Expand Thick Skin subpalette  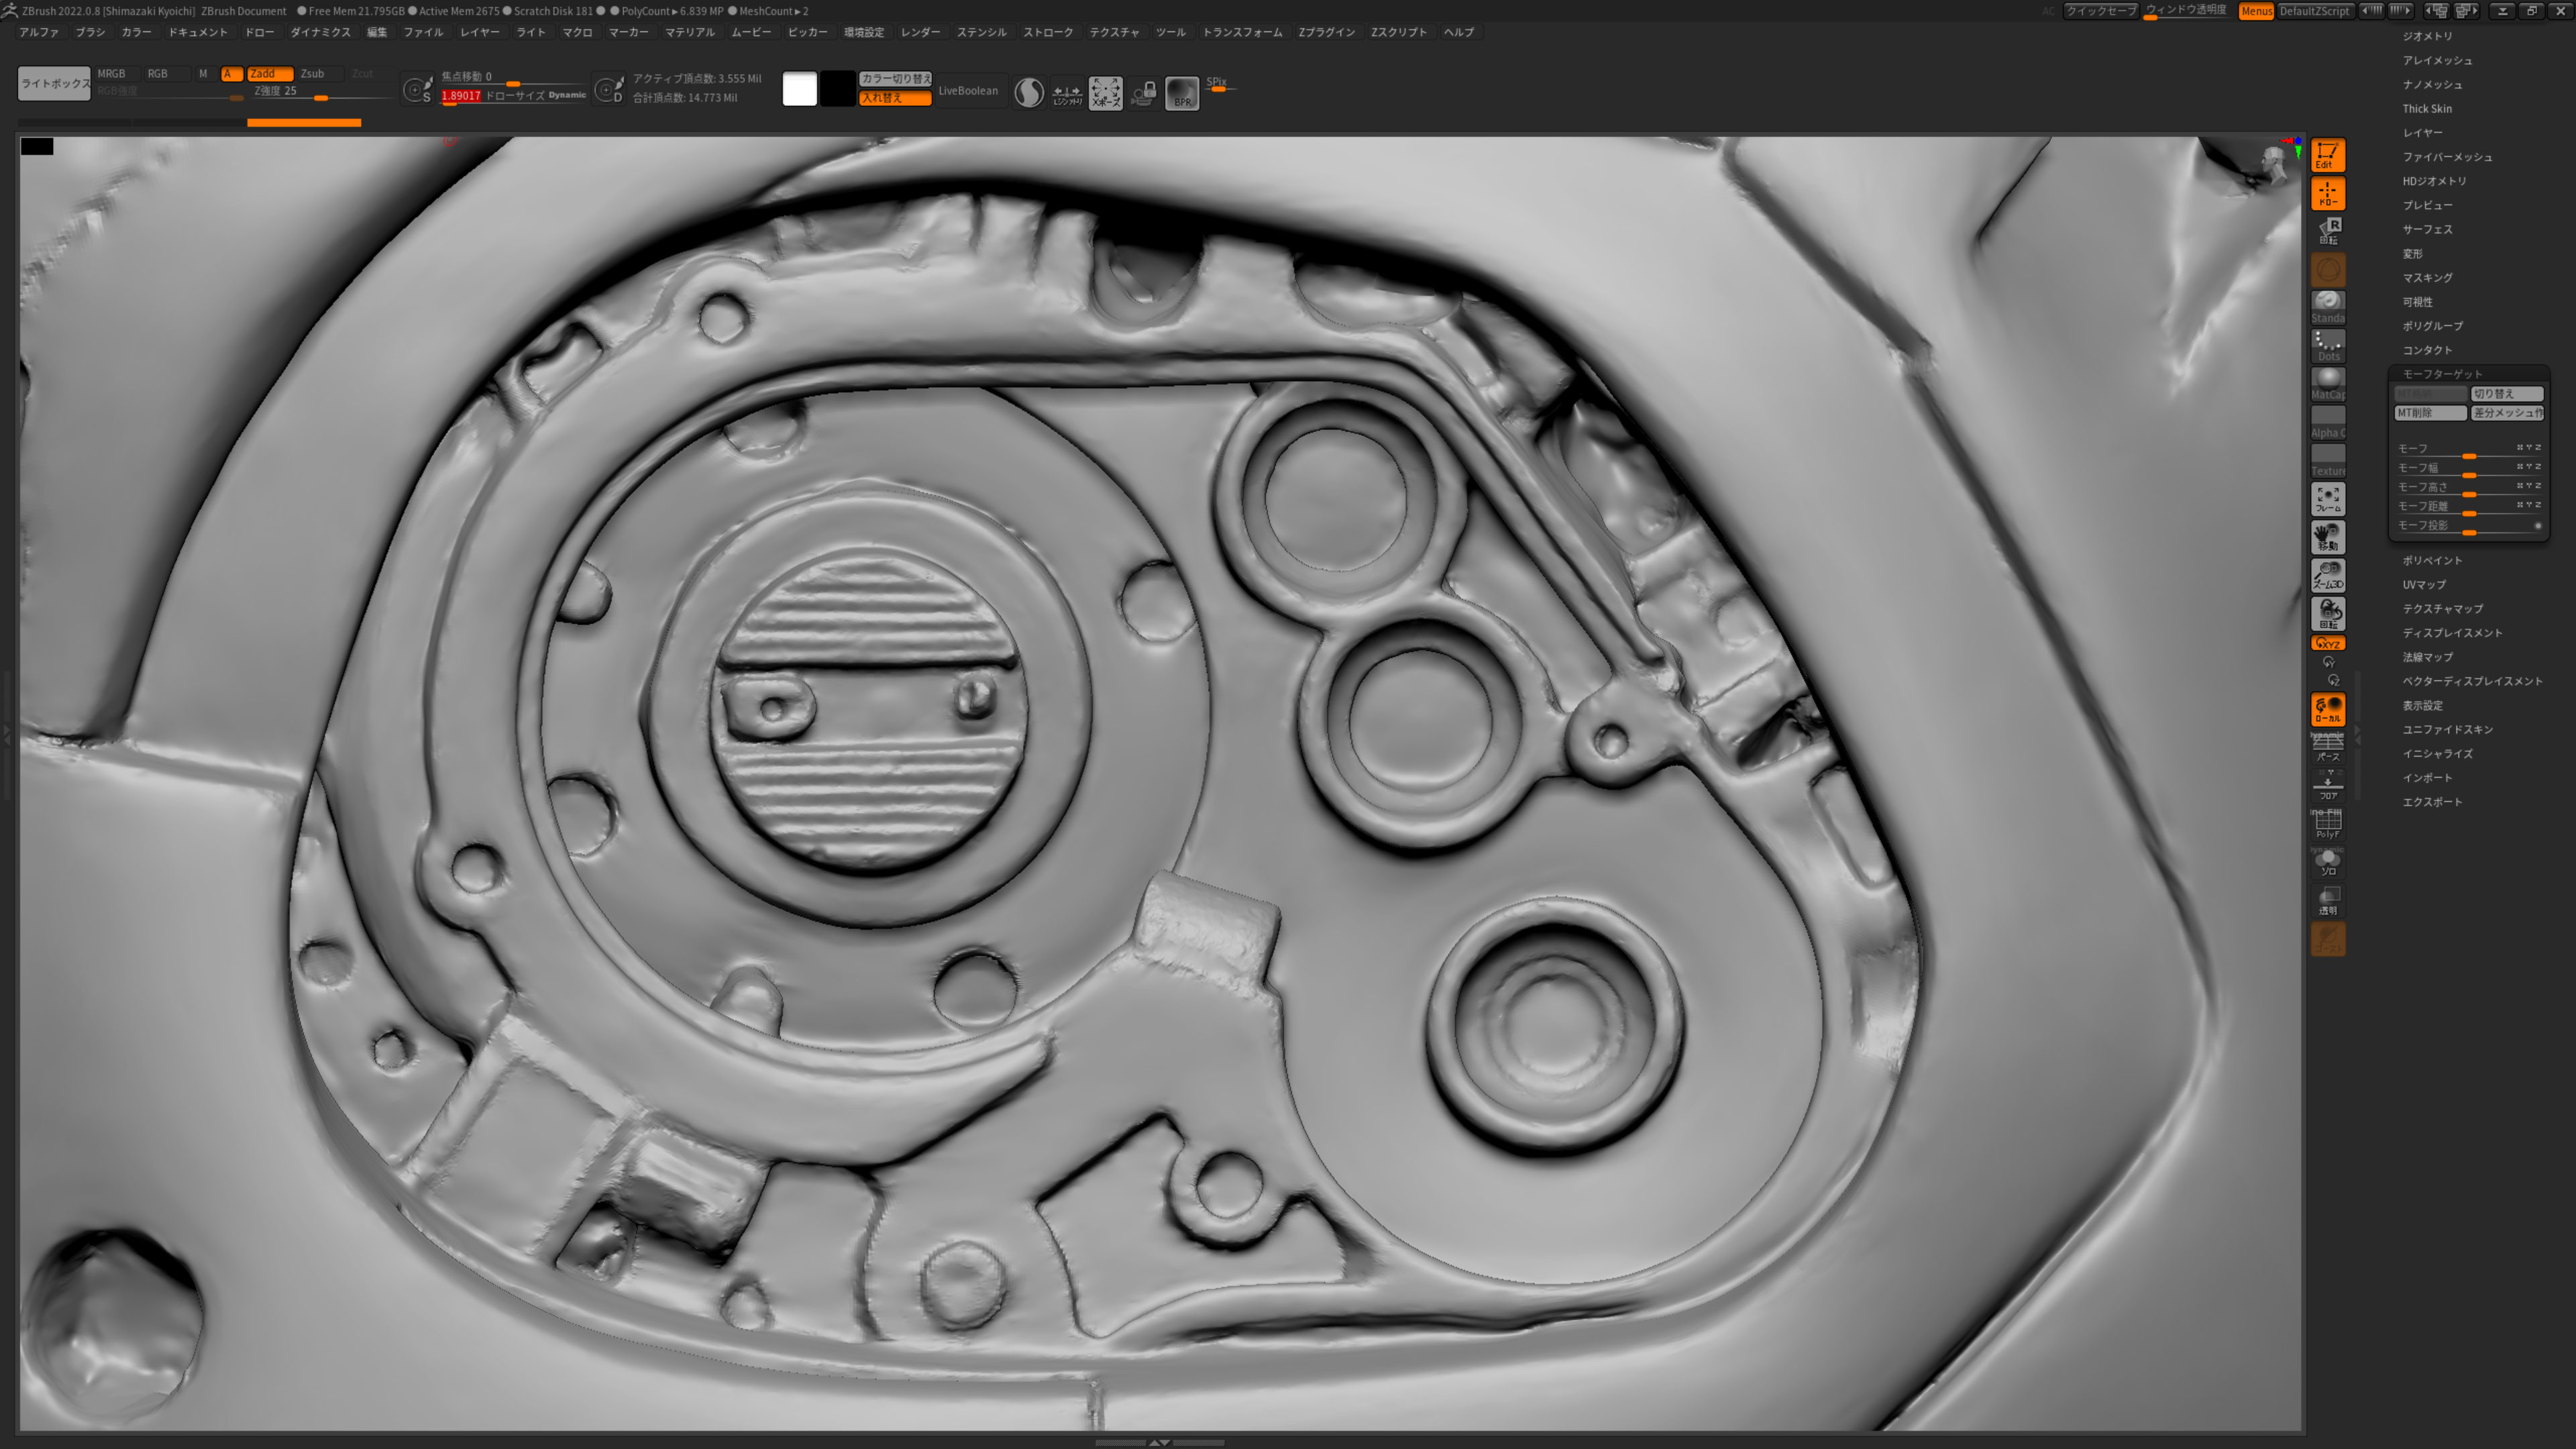2427,109
